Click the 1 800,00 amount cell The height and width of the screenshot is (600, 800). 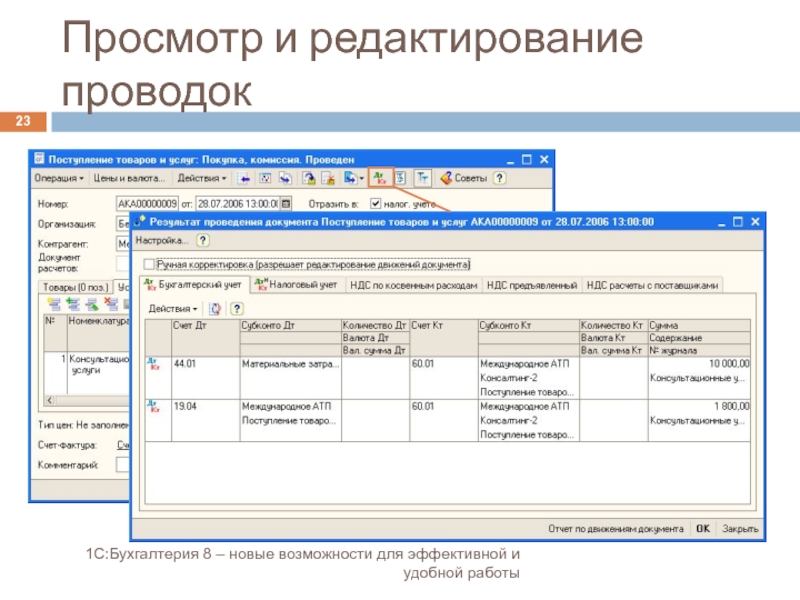tap(699, 406)
